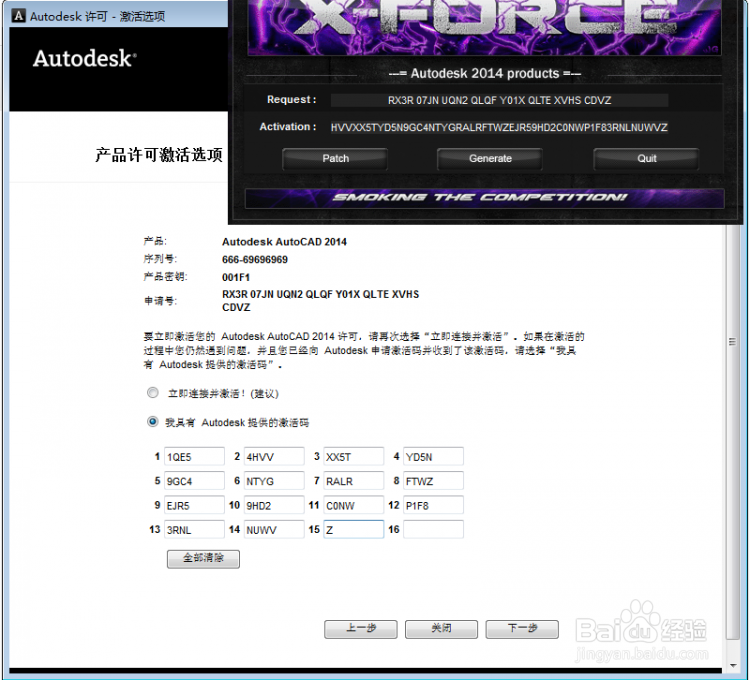Quit the X-Force keygen window
Viewport: 750px width, 680px height.
click(646, 159)
